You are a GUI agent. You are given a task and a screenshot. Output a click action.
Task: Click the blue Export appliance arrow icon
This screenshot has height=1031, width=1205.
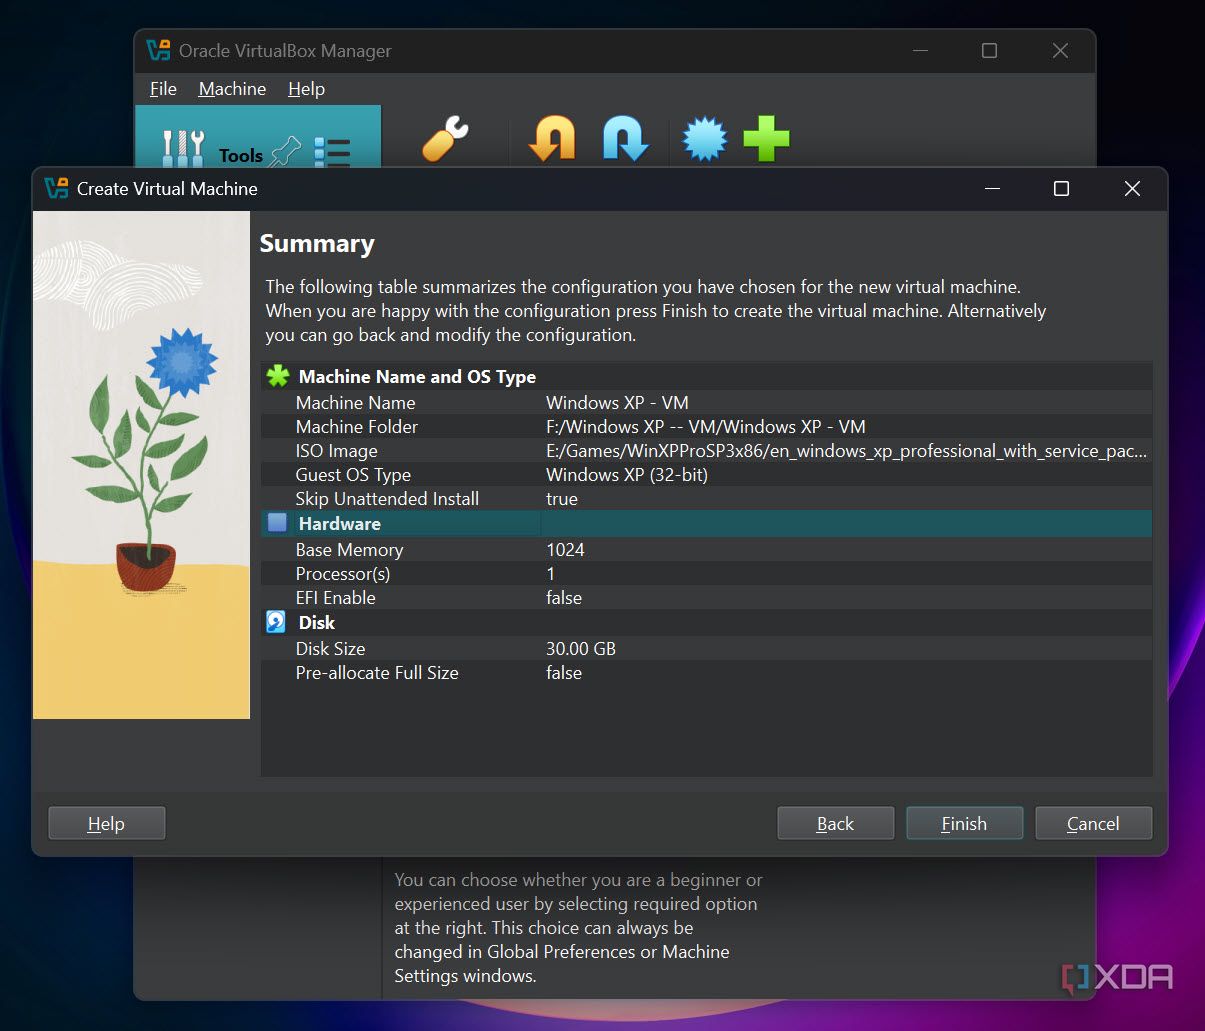coord(626,139)
